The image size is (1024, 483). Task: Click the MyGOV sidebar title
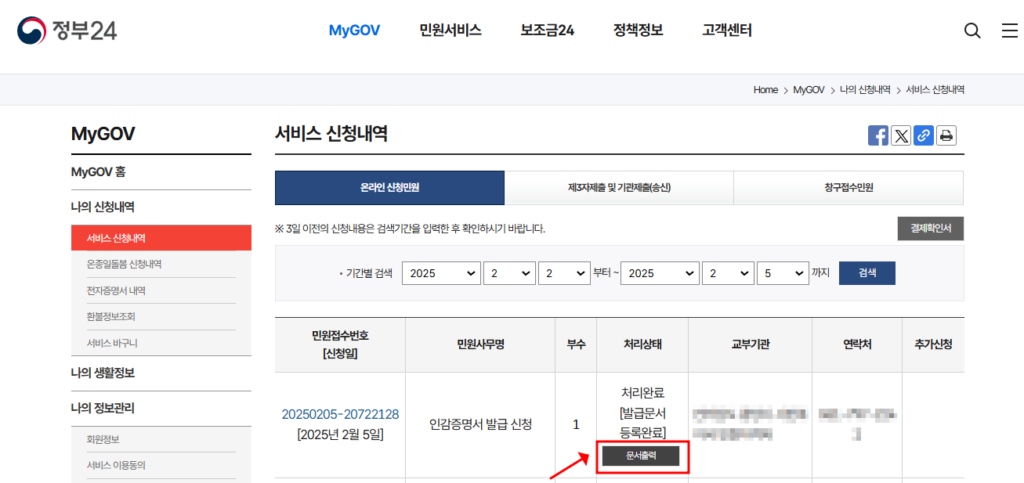pyautogui.click(x=103, y=134)
